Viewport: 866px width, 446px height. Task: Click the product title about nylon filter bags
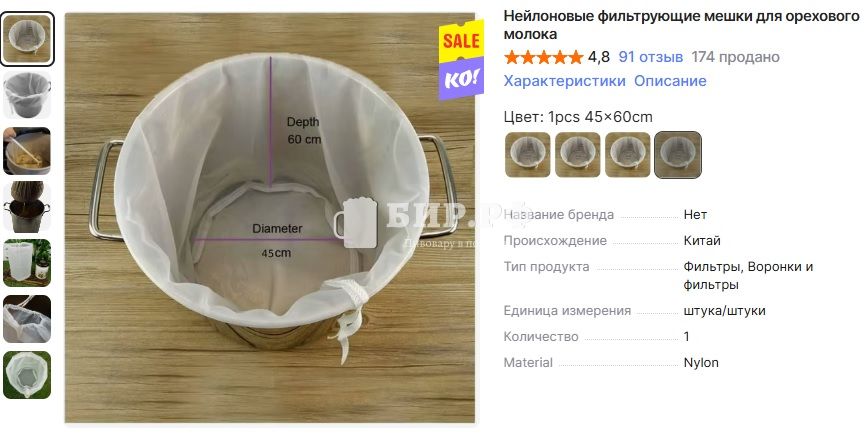tap(682, 25)
